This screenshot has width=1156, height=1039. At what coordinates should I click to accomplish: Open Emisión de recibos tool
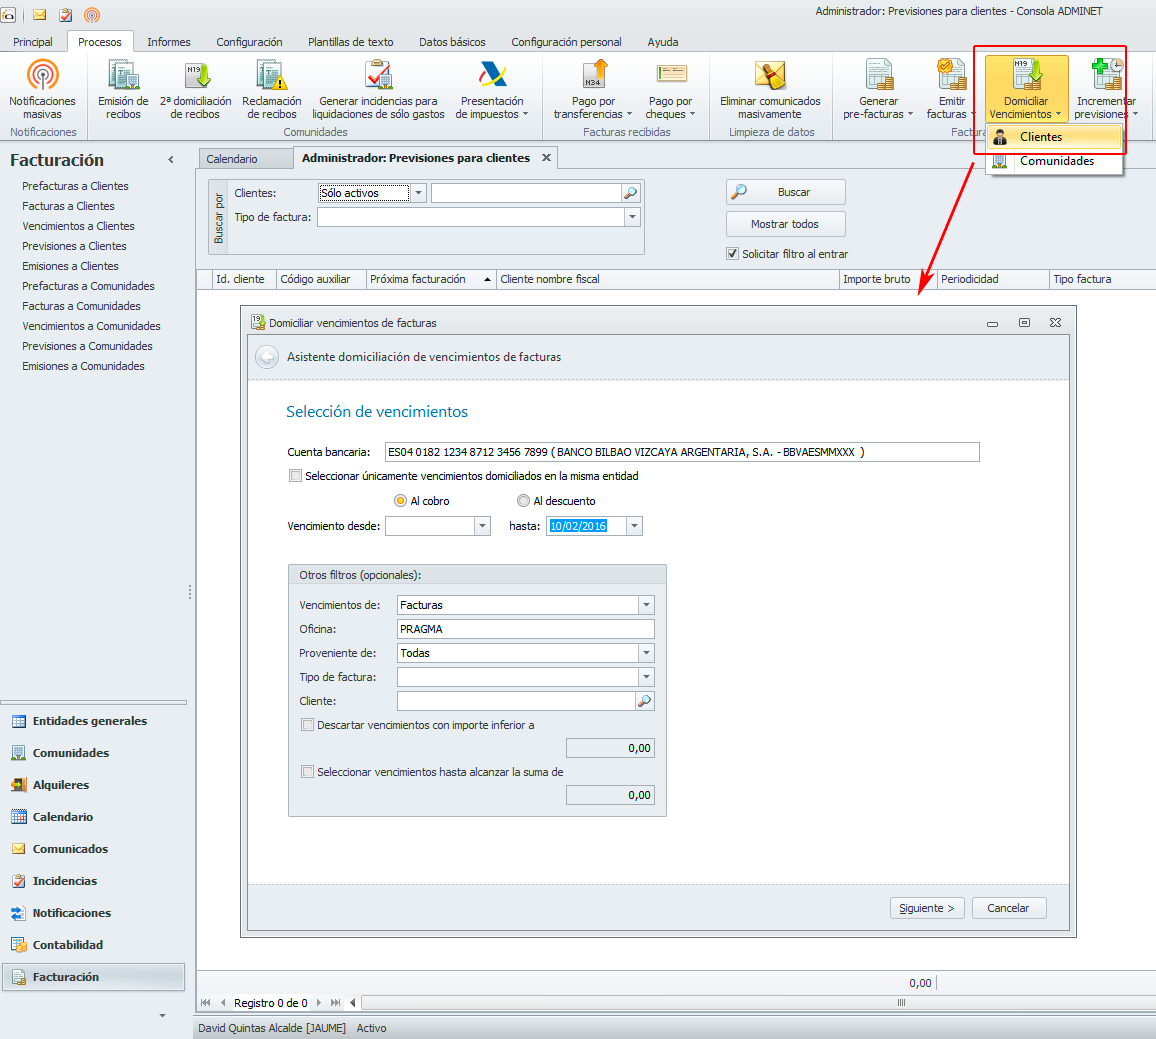tap(123, 77)
